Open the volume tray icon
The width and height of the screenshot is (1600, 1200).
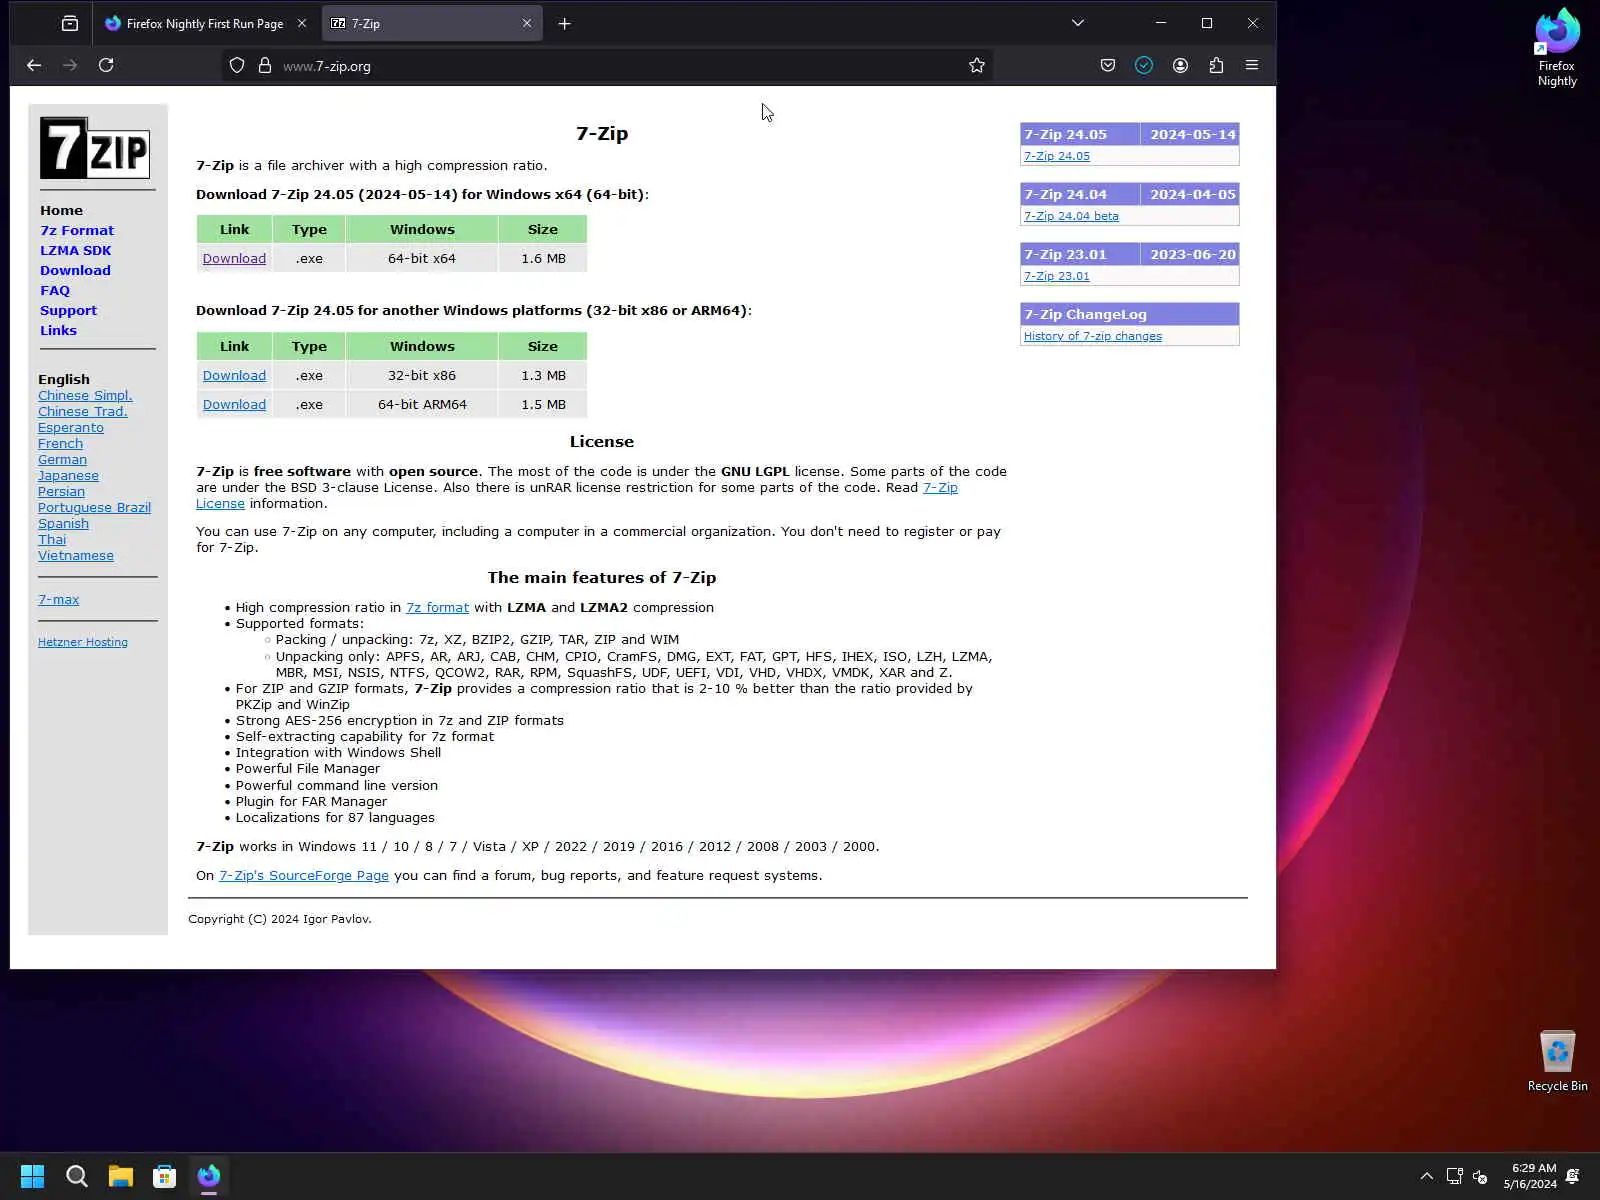[x=1481, y=1176]
